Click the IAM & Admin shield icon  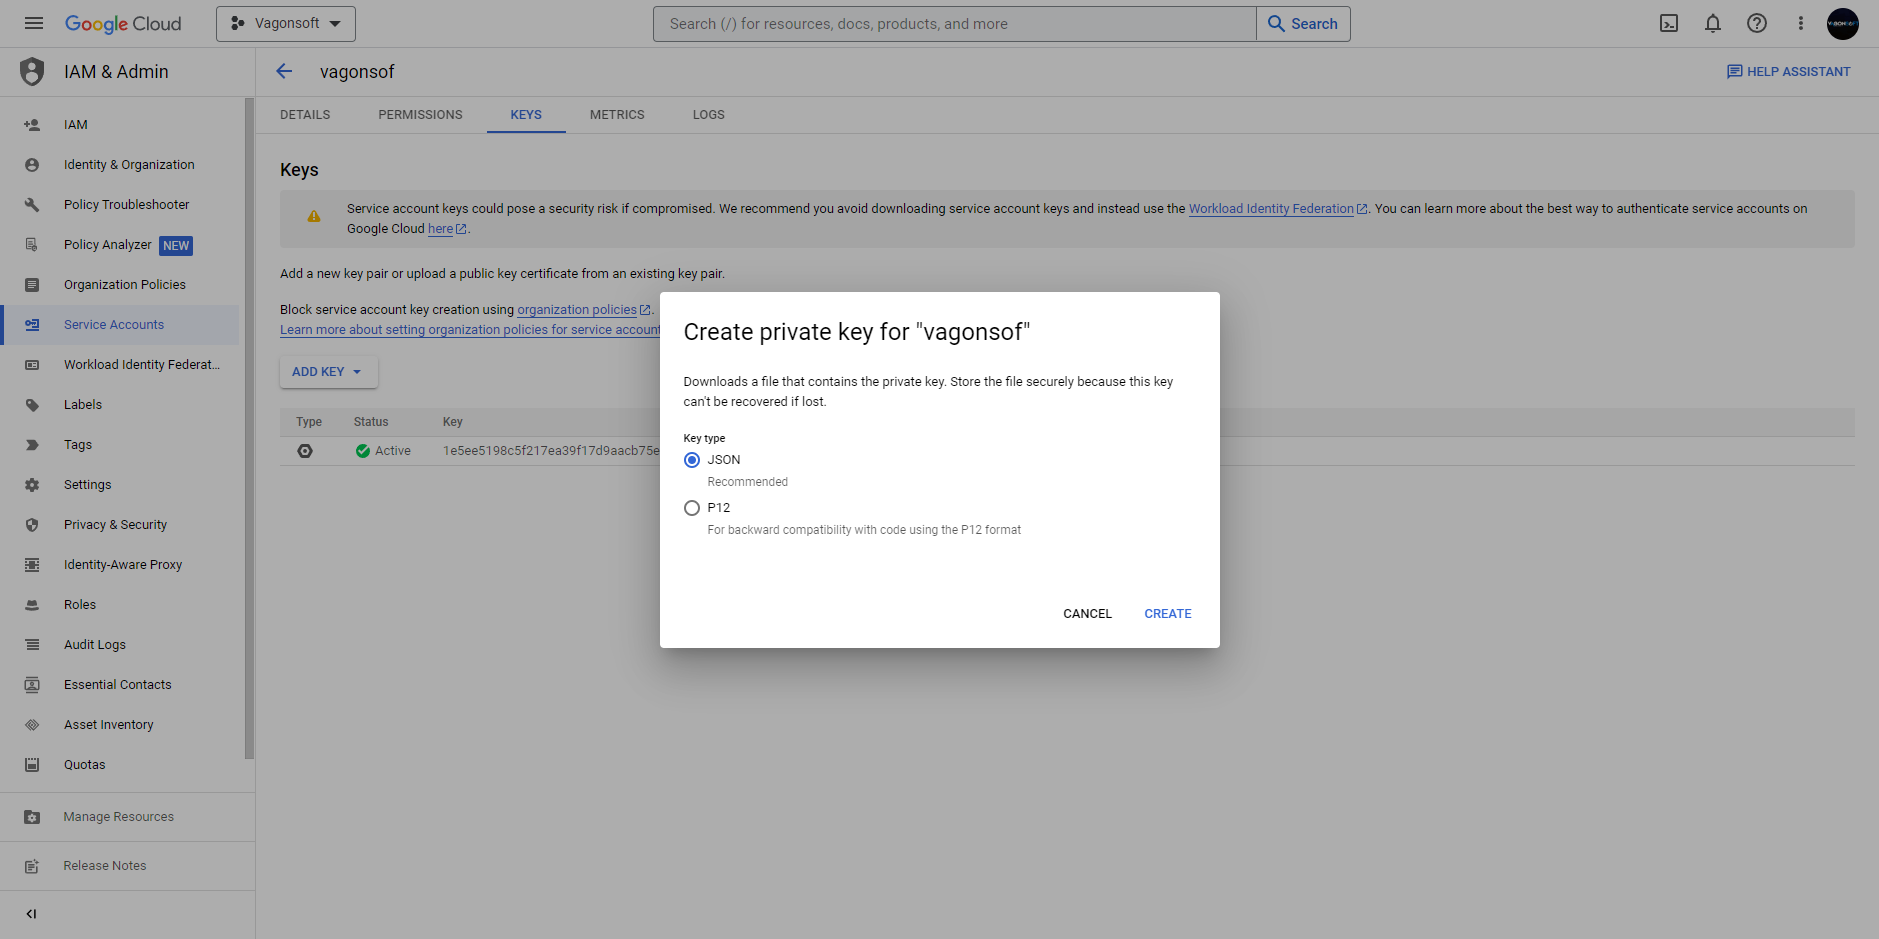point(32,71)
